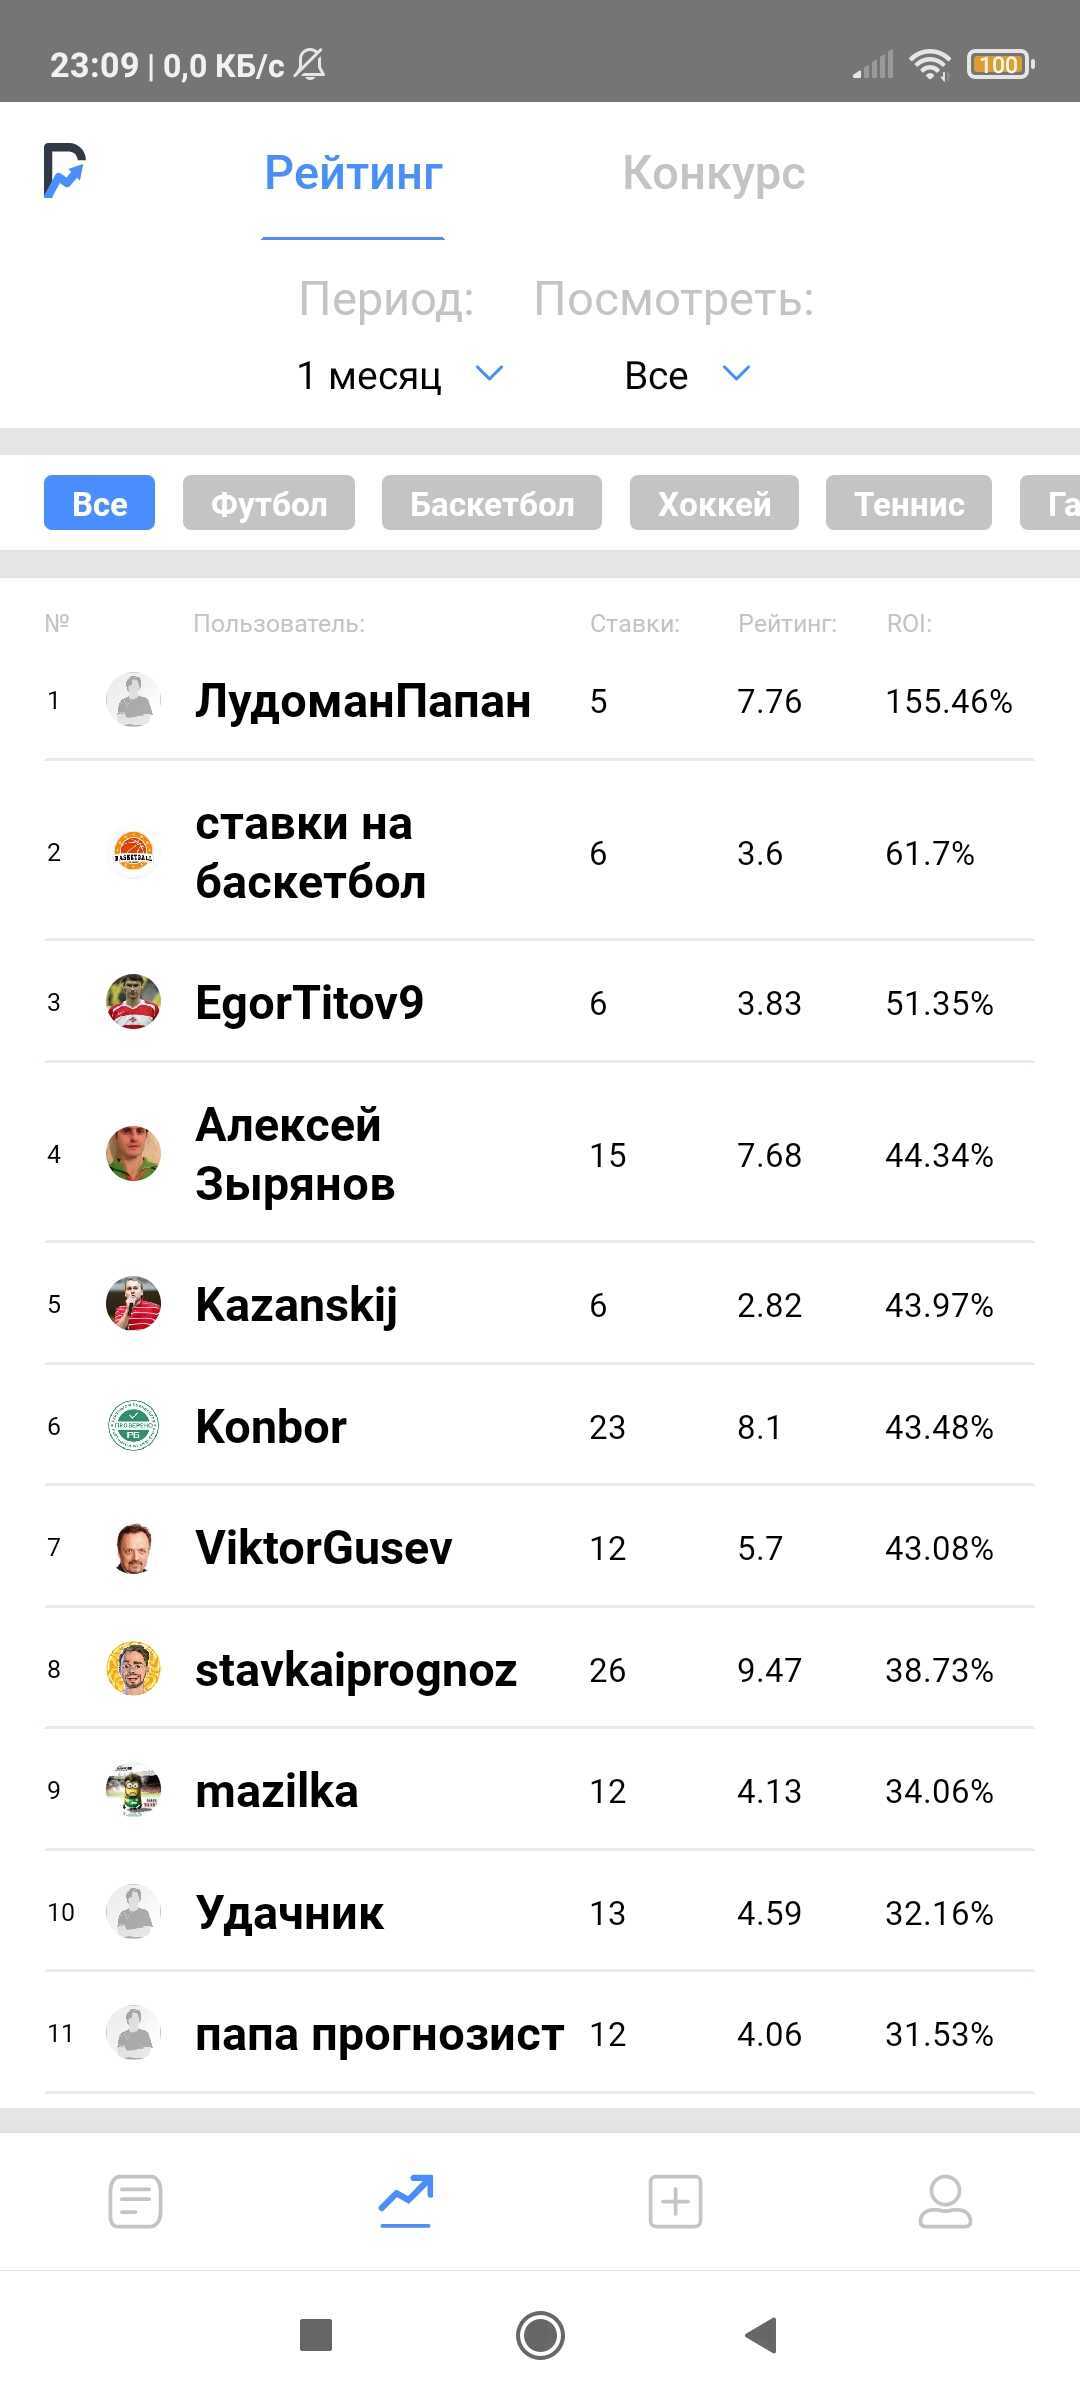Enable the Хоккей filter chip
1080x2400 pixels.
(712, 503)
